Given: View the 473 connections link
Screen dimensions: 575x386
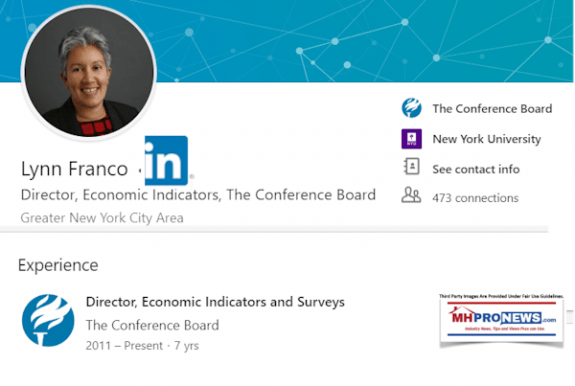Looking at the screenshot, I should point(475,198).
